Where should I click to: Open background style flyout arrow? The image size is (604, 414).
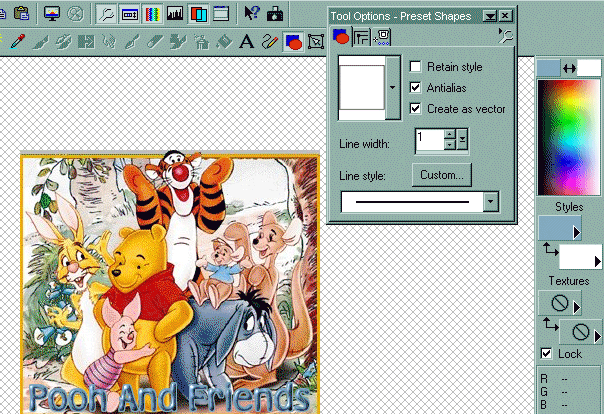point(597,261)
